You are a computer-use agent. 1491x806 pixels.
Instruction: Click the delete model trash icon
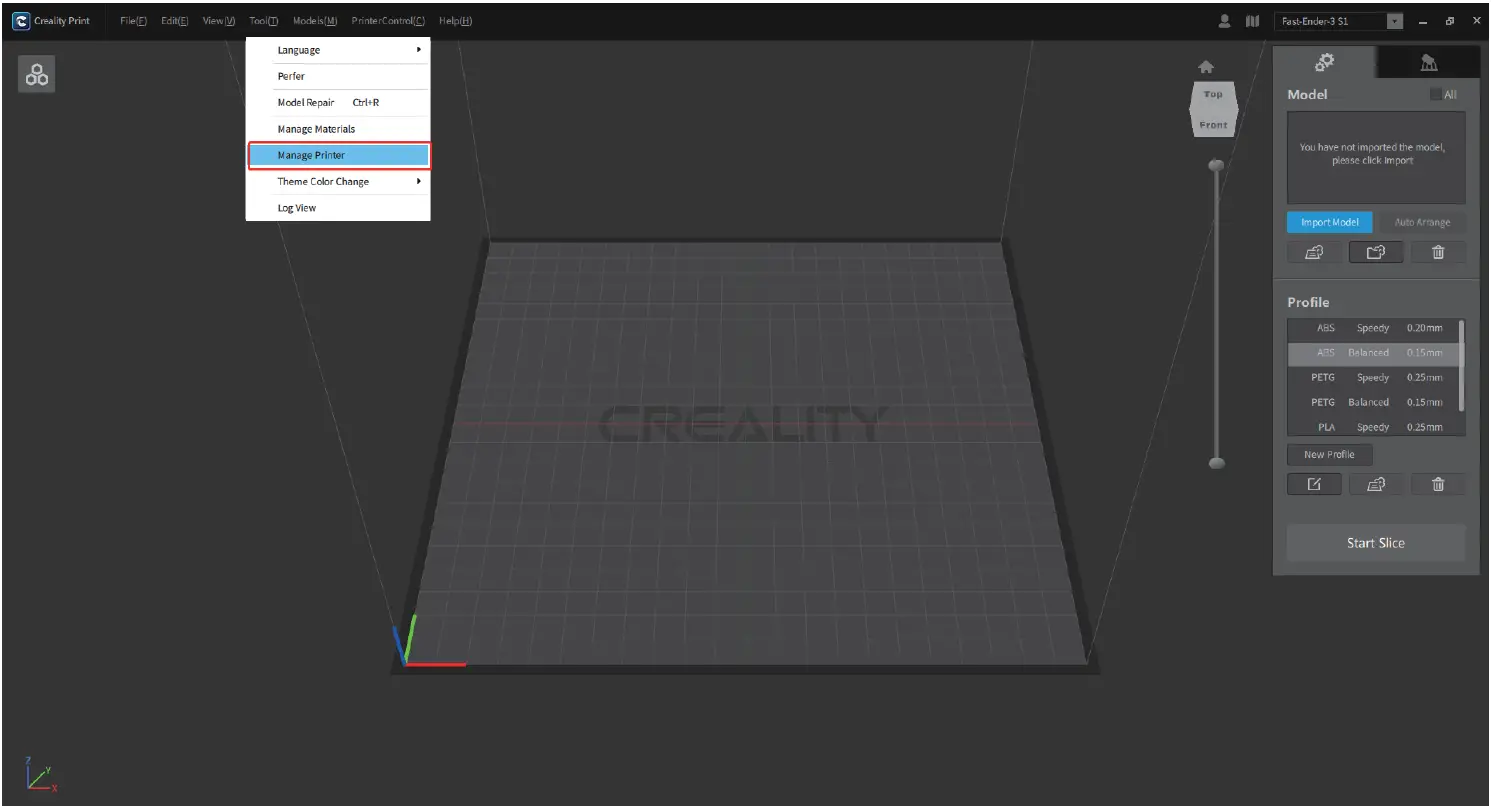point(1438,252)
